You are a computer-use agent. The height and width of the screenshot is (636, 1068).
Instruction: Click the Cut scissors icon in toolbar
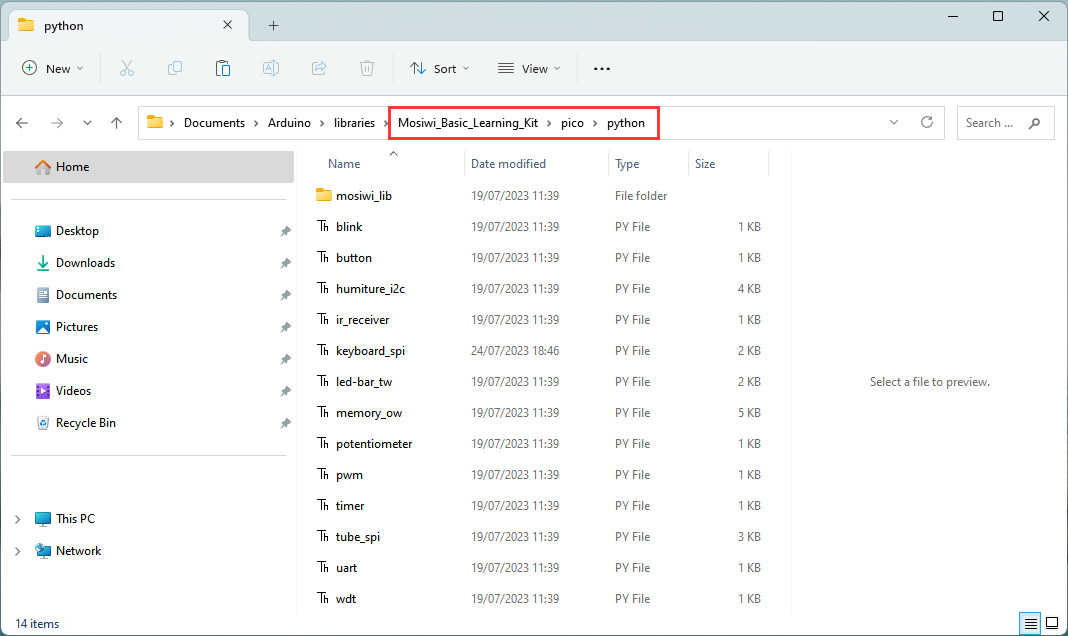(127, 68)
